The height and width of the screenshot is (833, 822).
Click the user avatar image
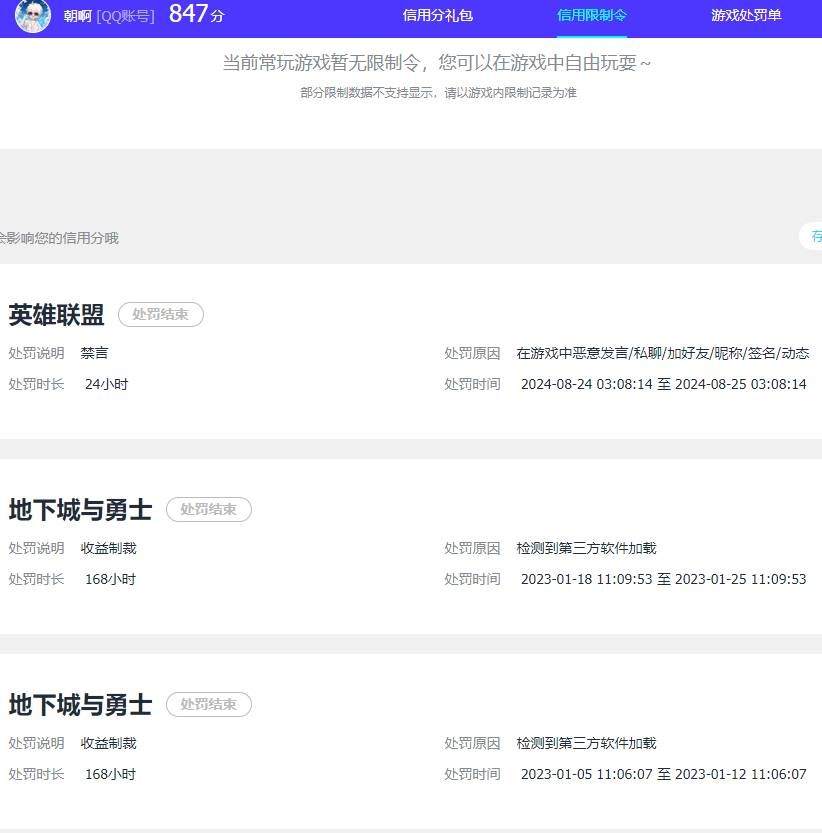pos(33,15)
